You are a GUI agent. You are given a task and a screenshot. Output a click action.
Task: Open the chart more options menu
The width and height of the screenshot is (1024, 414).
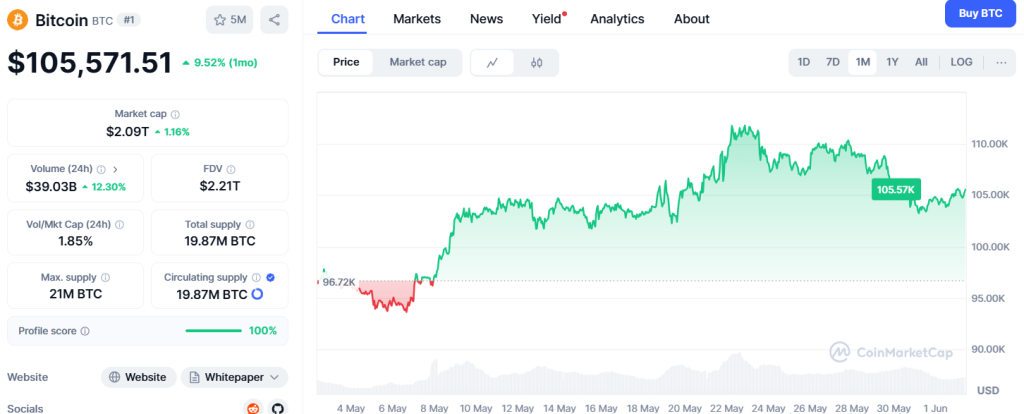click(x=1001, y=62)
